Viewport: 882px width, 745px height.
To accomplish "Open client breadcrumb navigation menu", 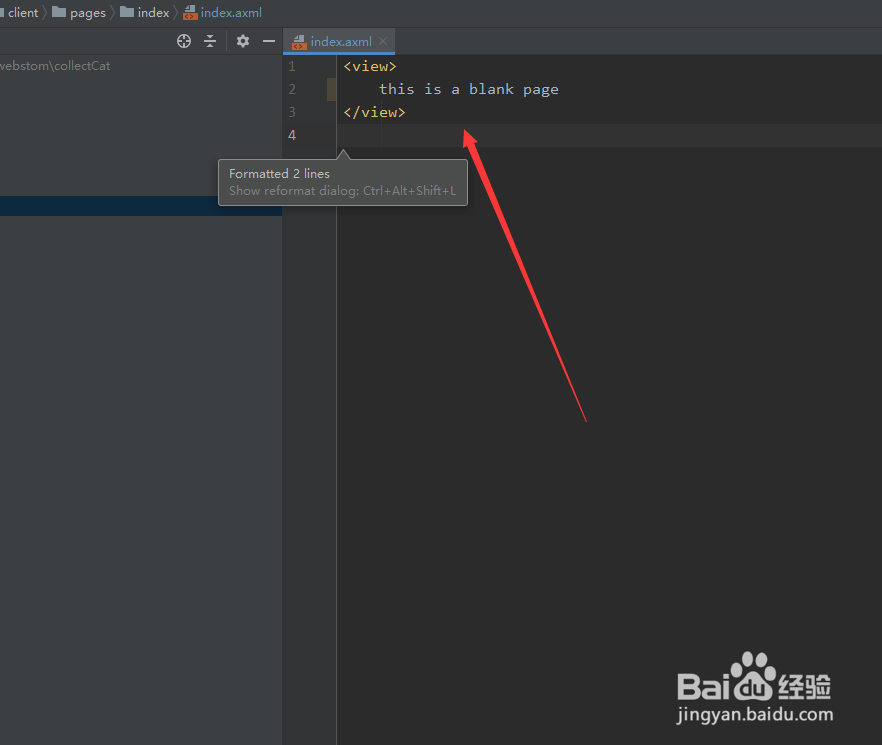I will point(23,12).
